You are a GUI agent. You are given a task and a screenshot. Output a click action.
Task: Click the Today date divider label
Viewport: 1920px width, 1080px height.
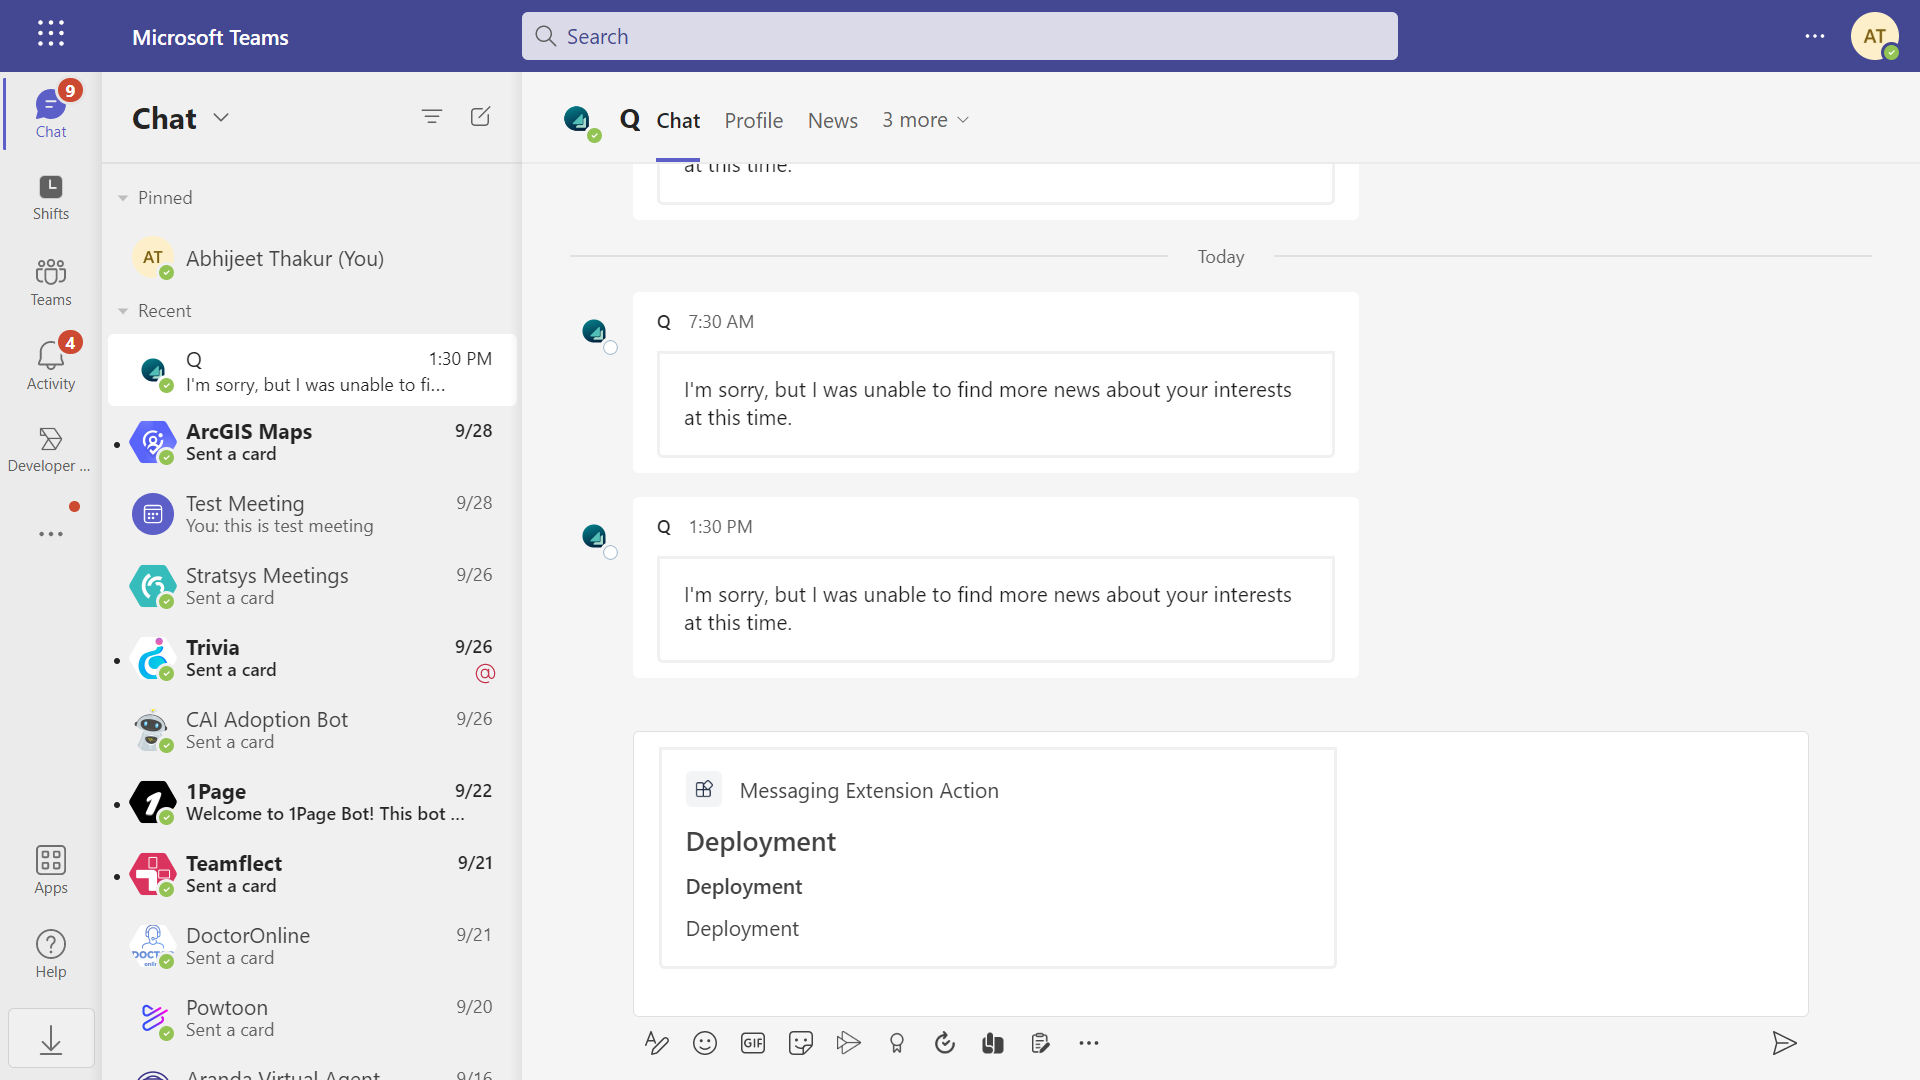(1221, 257)
